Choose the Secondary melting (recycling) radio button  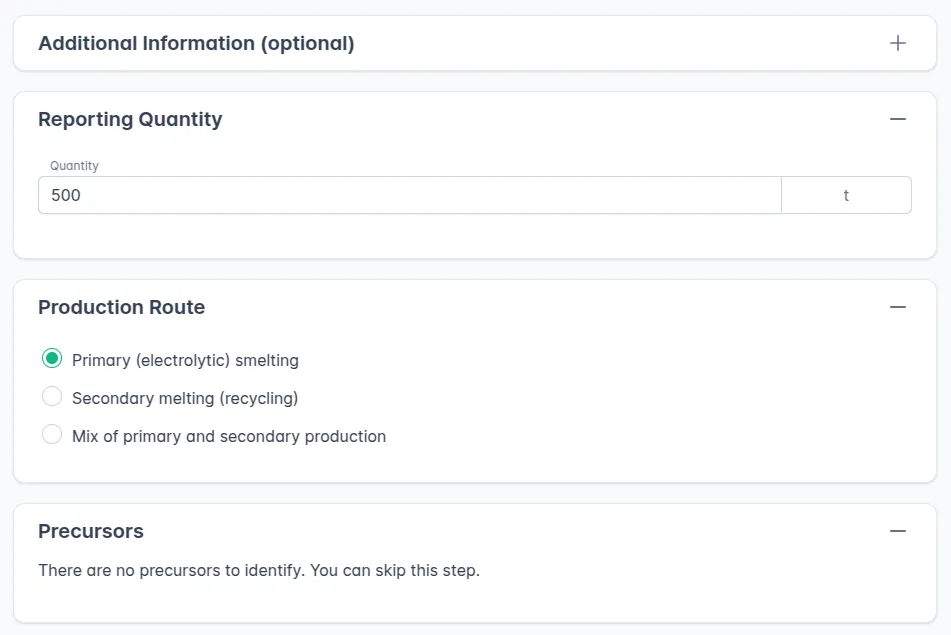(x=52, y=397)
